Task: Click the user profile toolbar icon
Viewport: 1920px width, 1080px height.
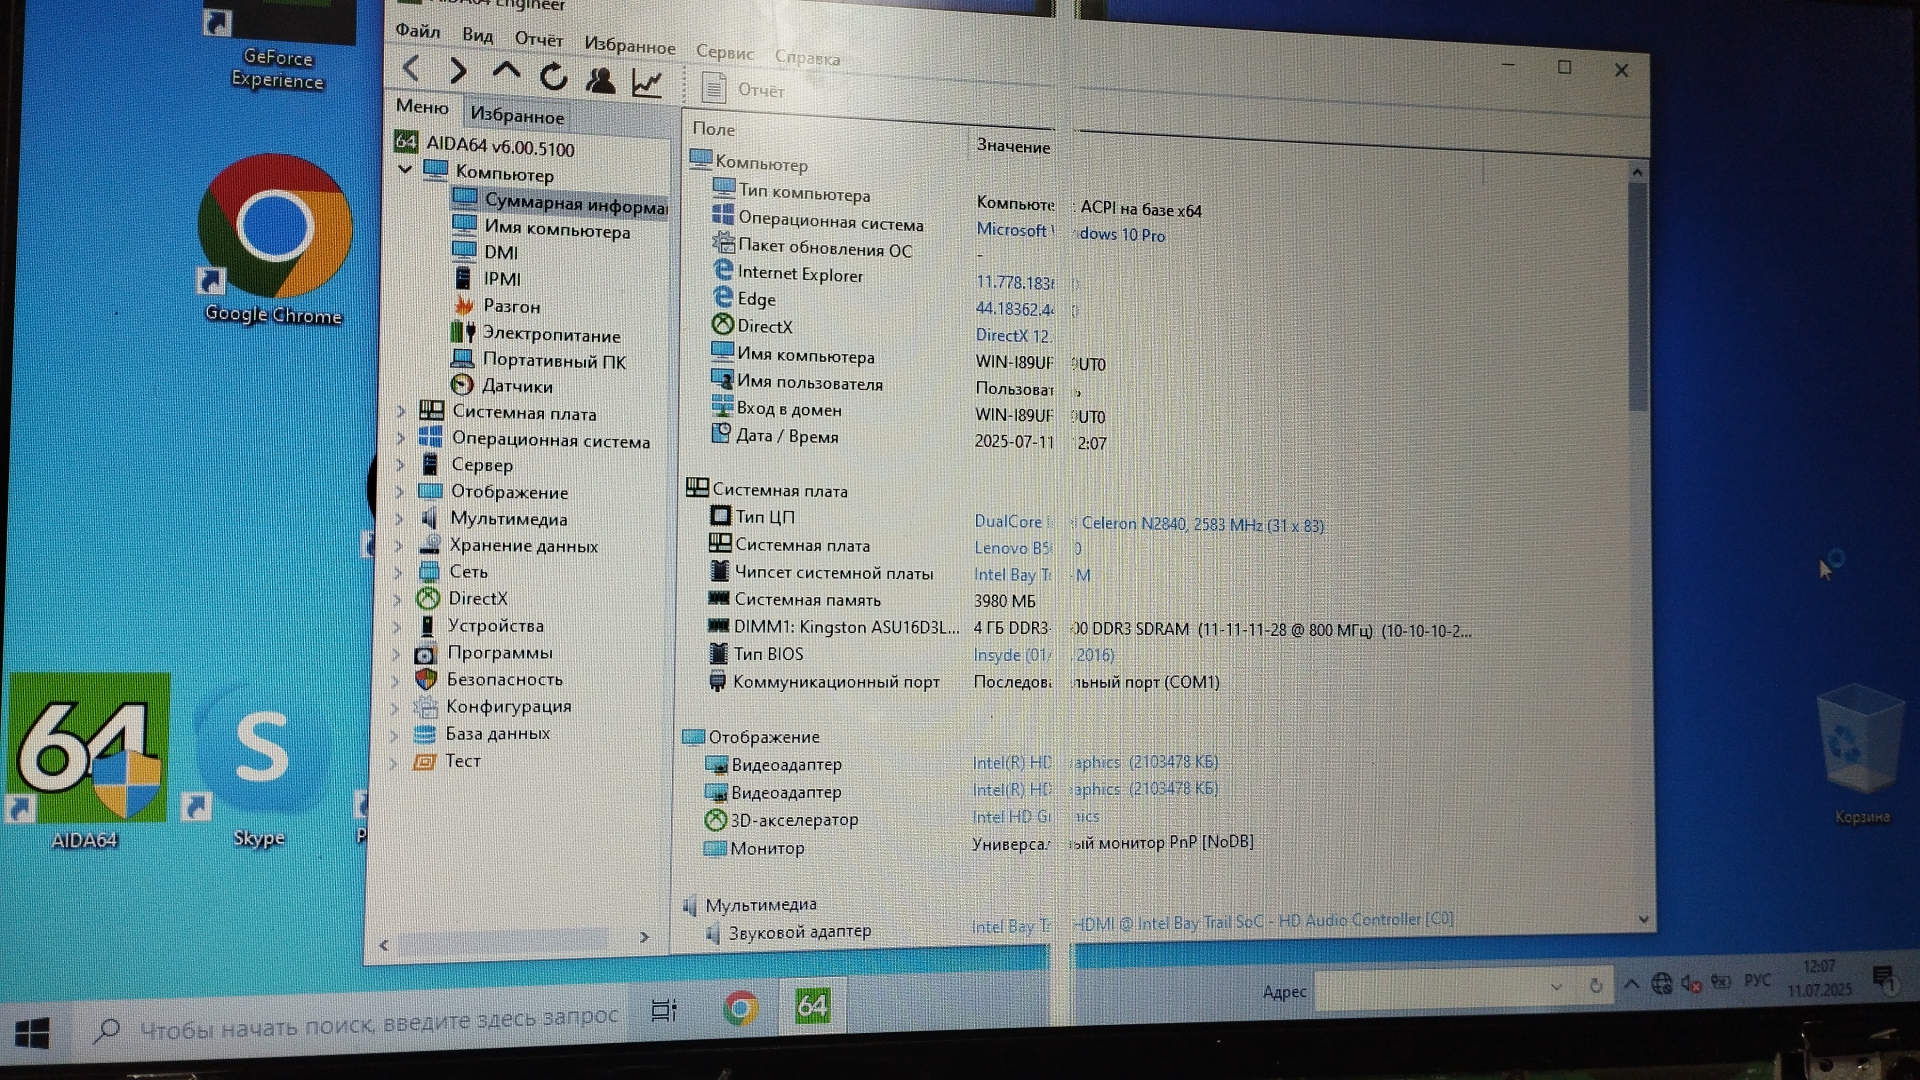Action: 600,81
